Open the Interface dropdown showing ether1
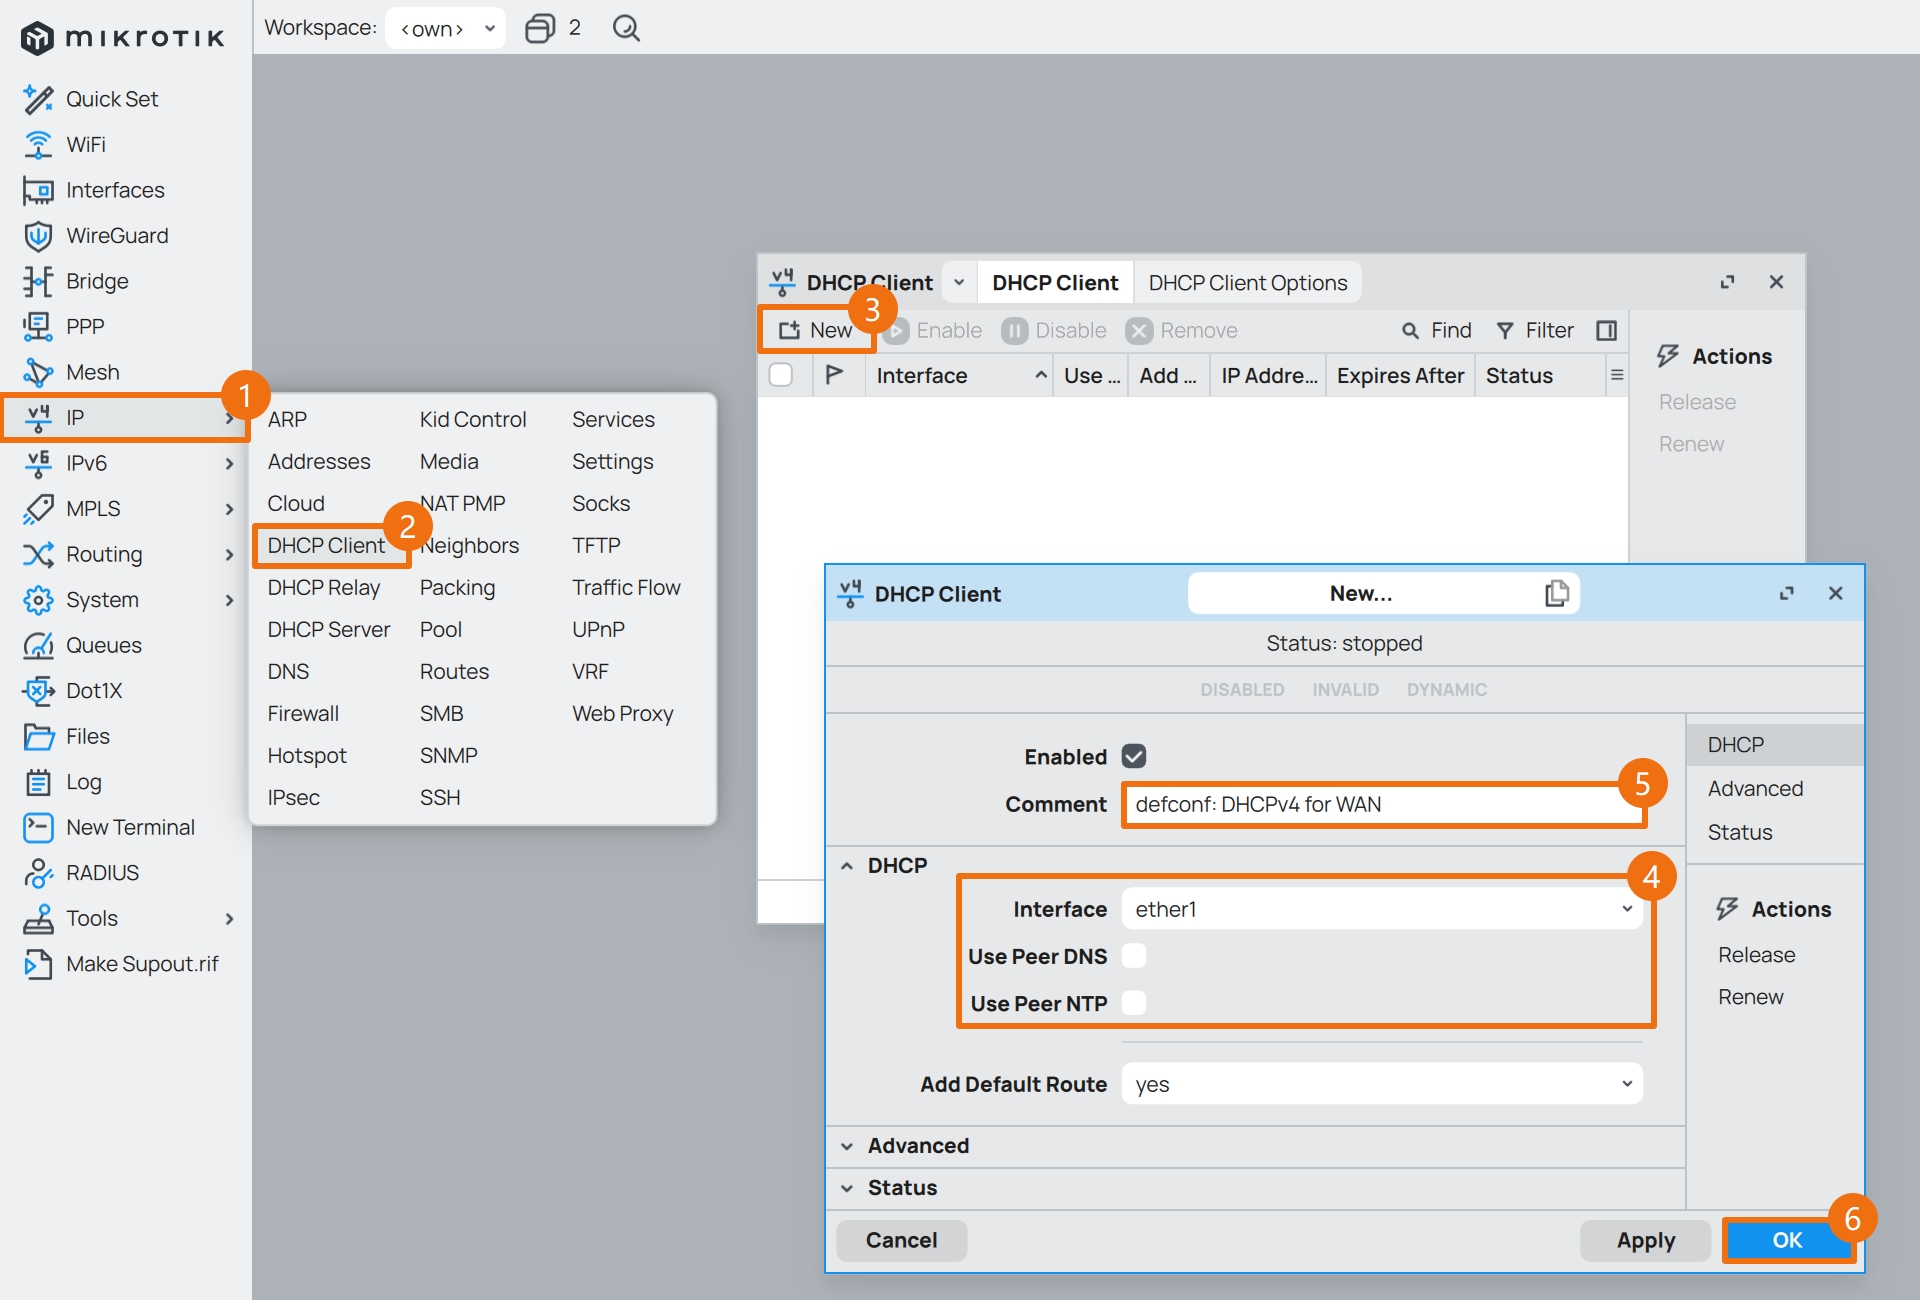 tap(1382, 909)
